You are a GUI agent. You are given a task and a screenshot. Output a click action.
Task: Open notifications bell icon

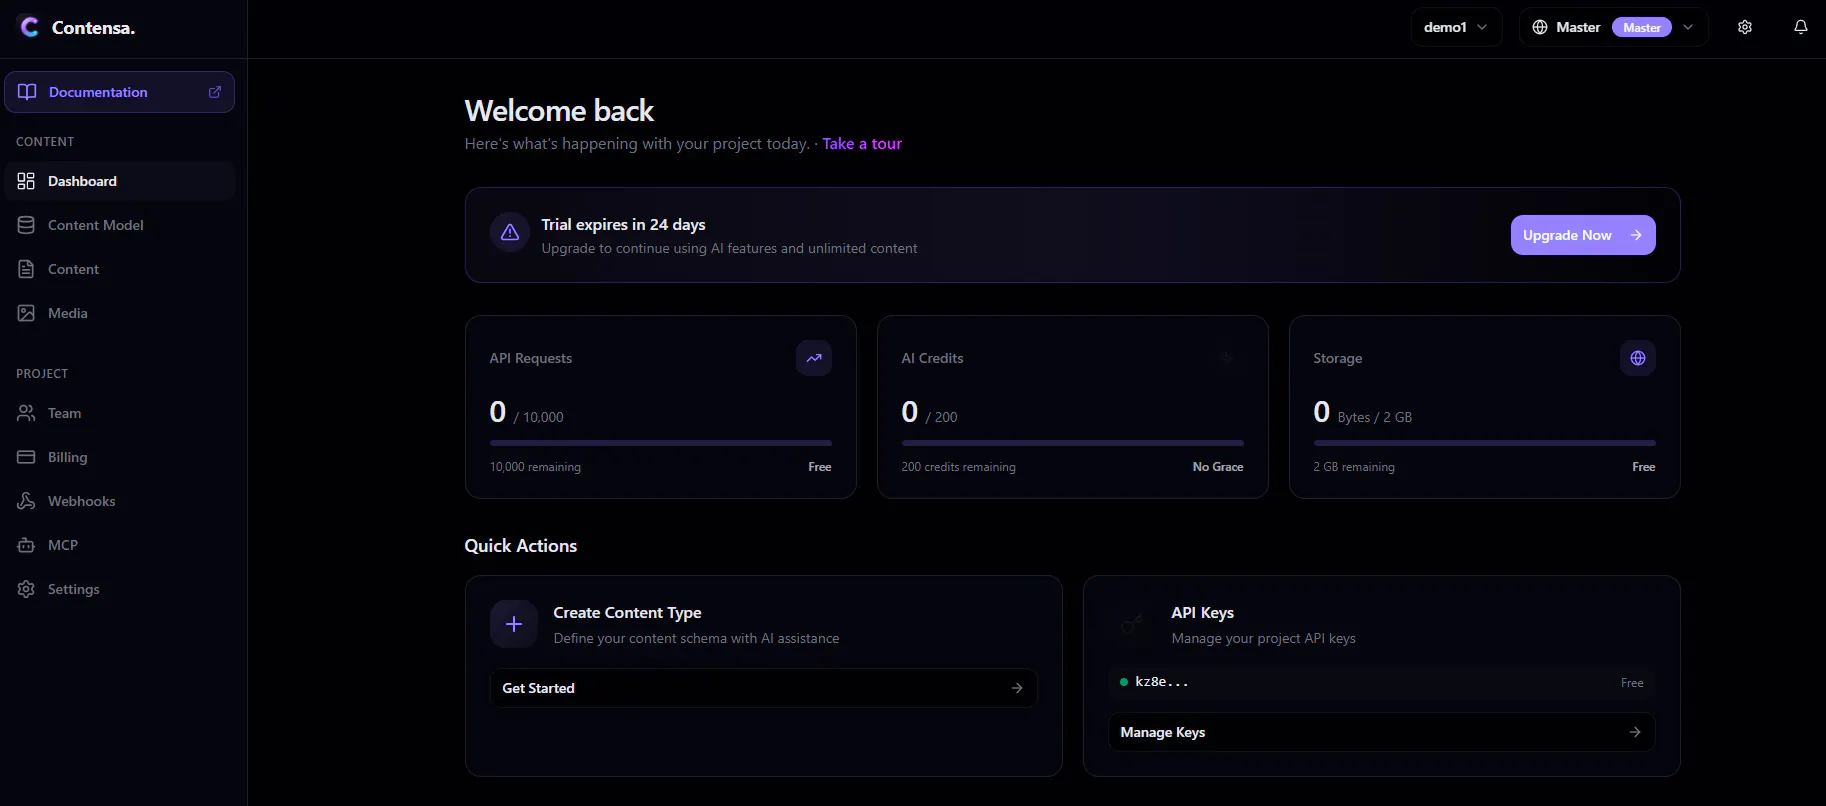(1801, 27)
